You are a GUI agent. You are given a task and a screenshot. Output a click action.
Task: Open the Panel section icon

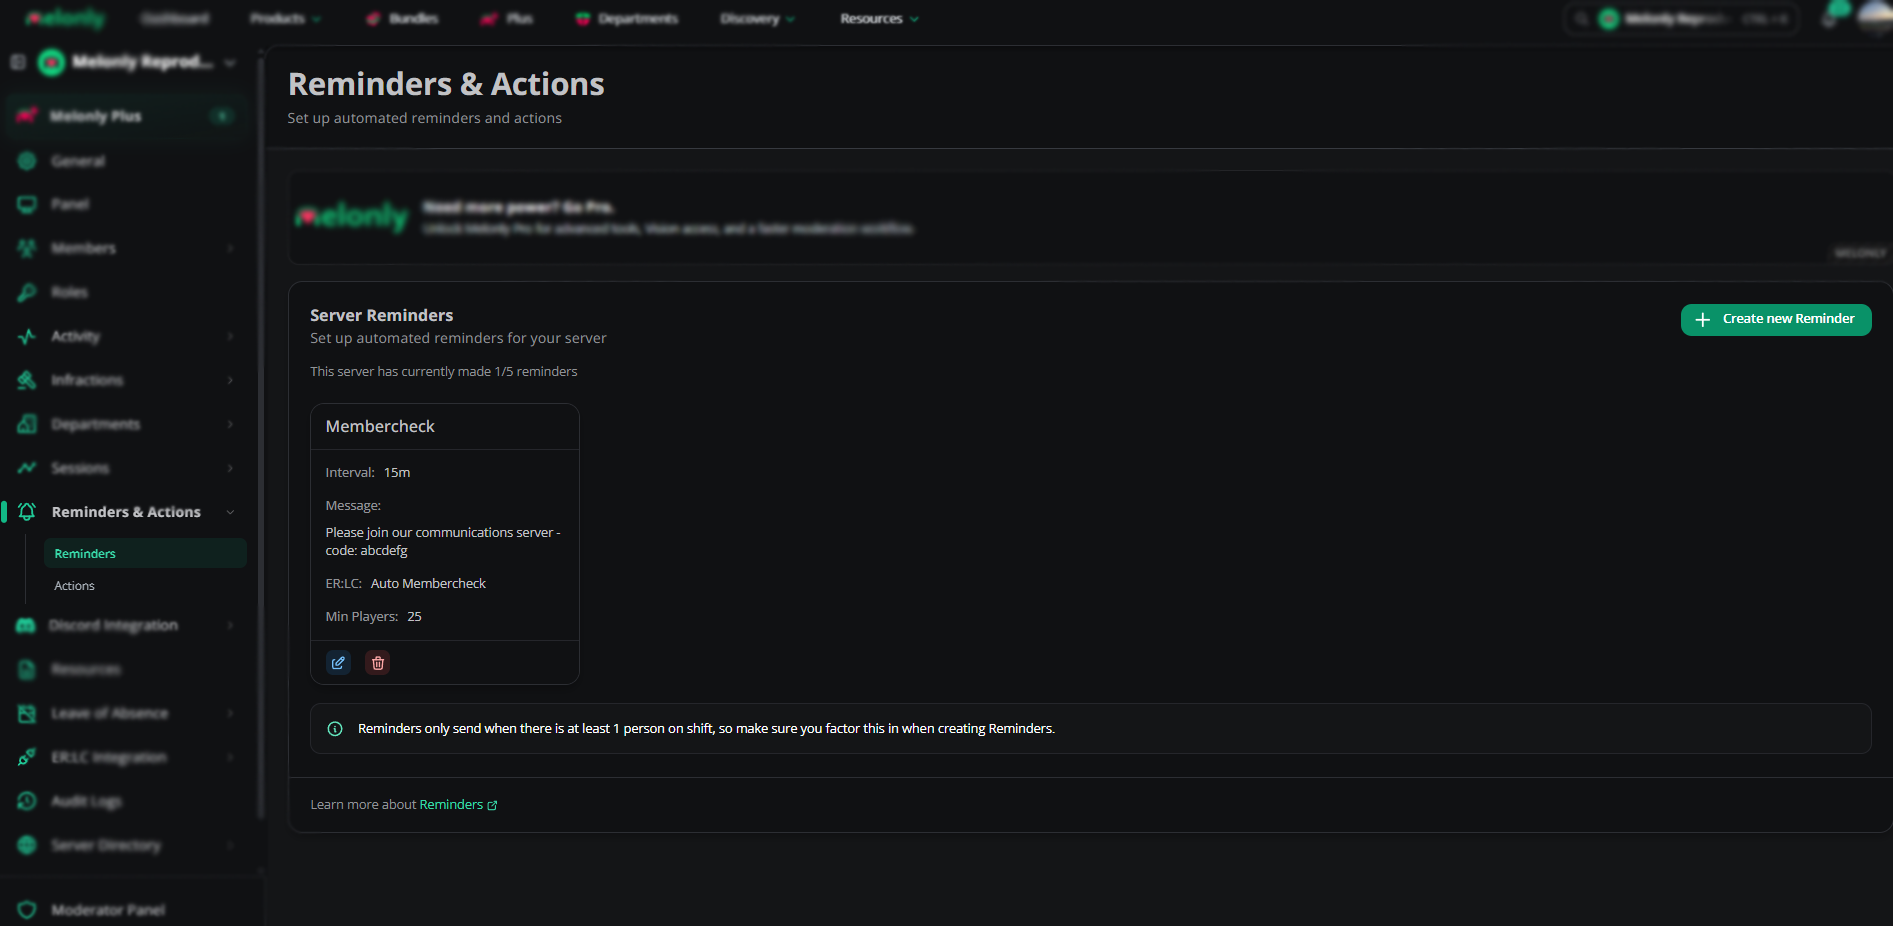(x=27, y=204)
